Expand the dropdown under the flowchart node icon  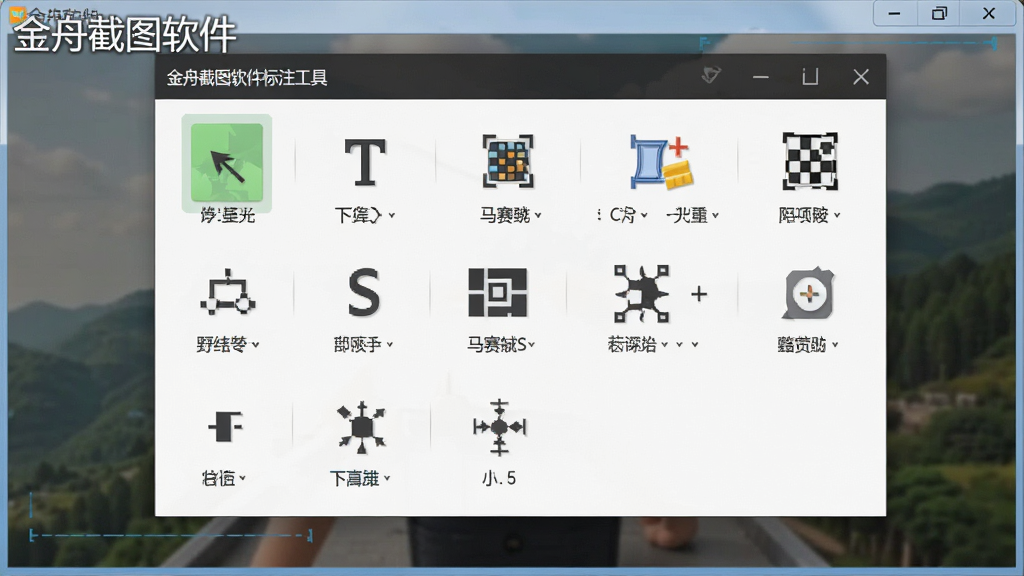point(255,345)
